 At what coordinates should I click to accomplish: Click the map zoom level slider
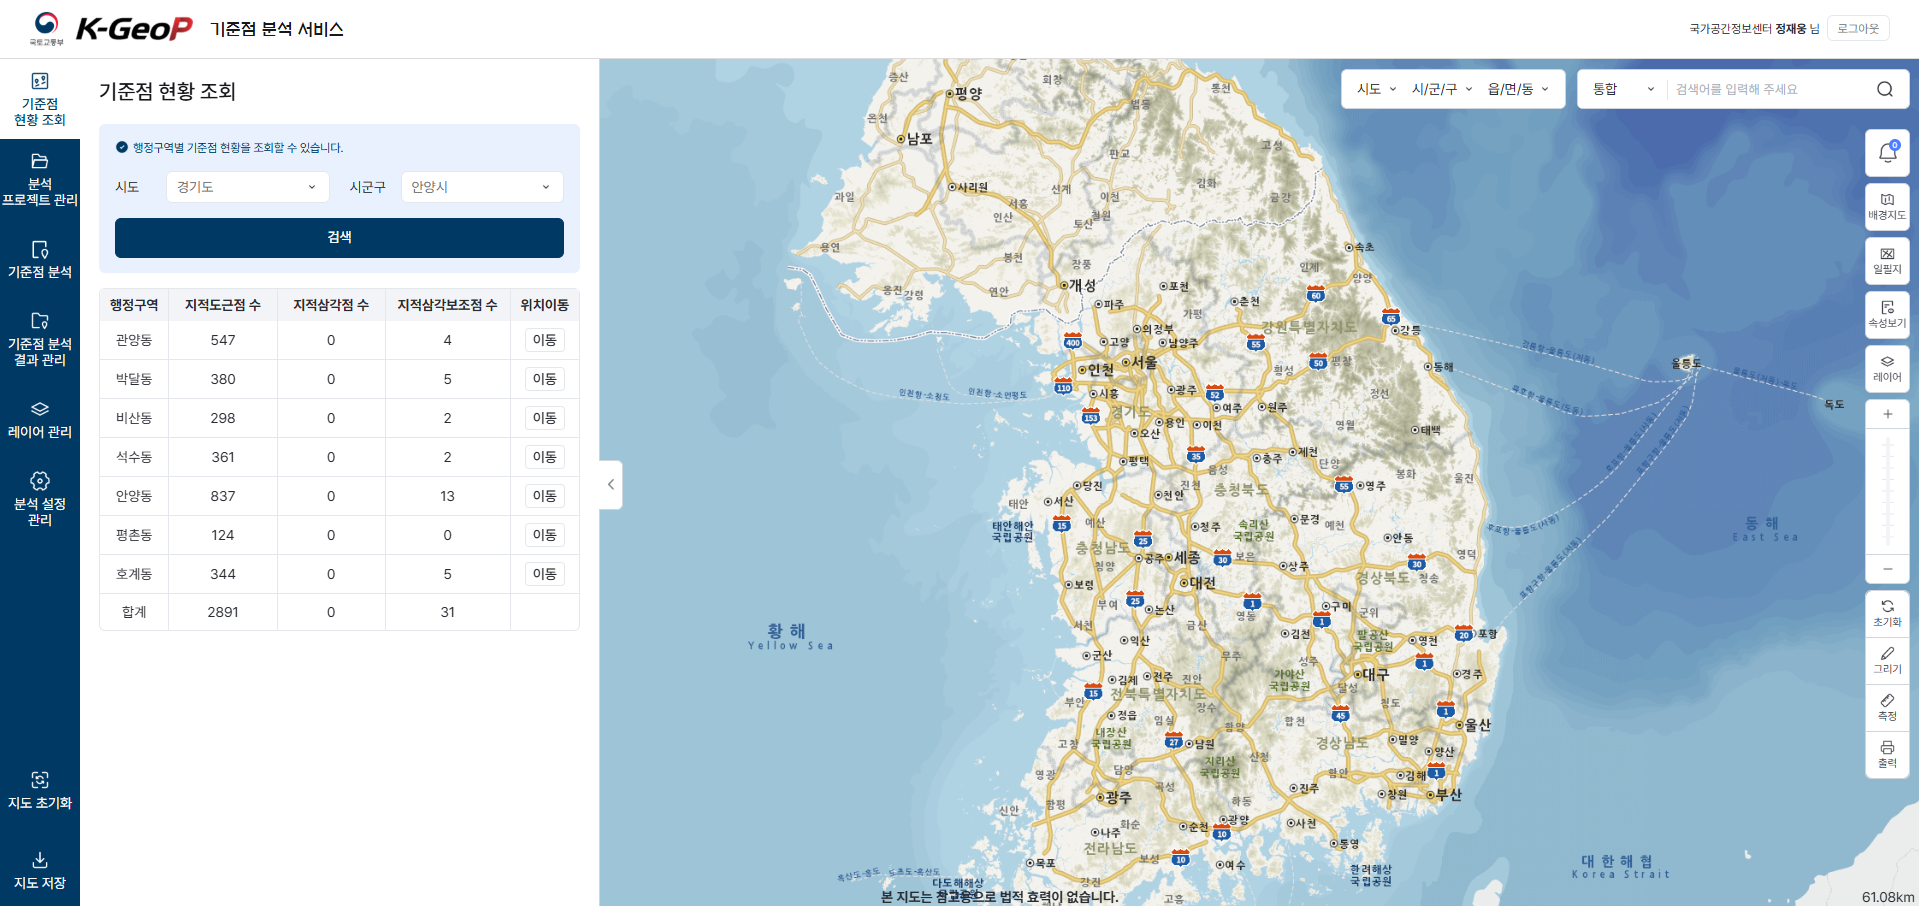[1887, 492]
